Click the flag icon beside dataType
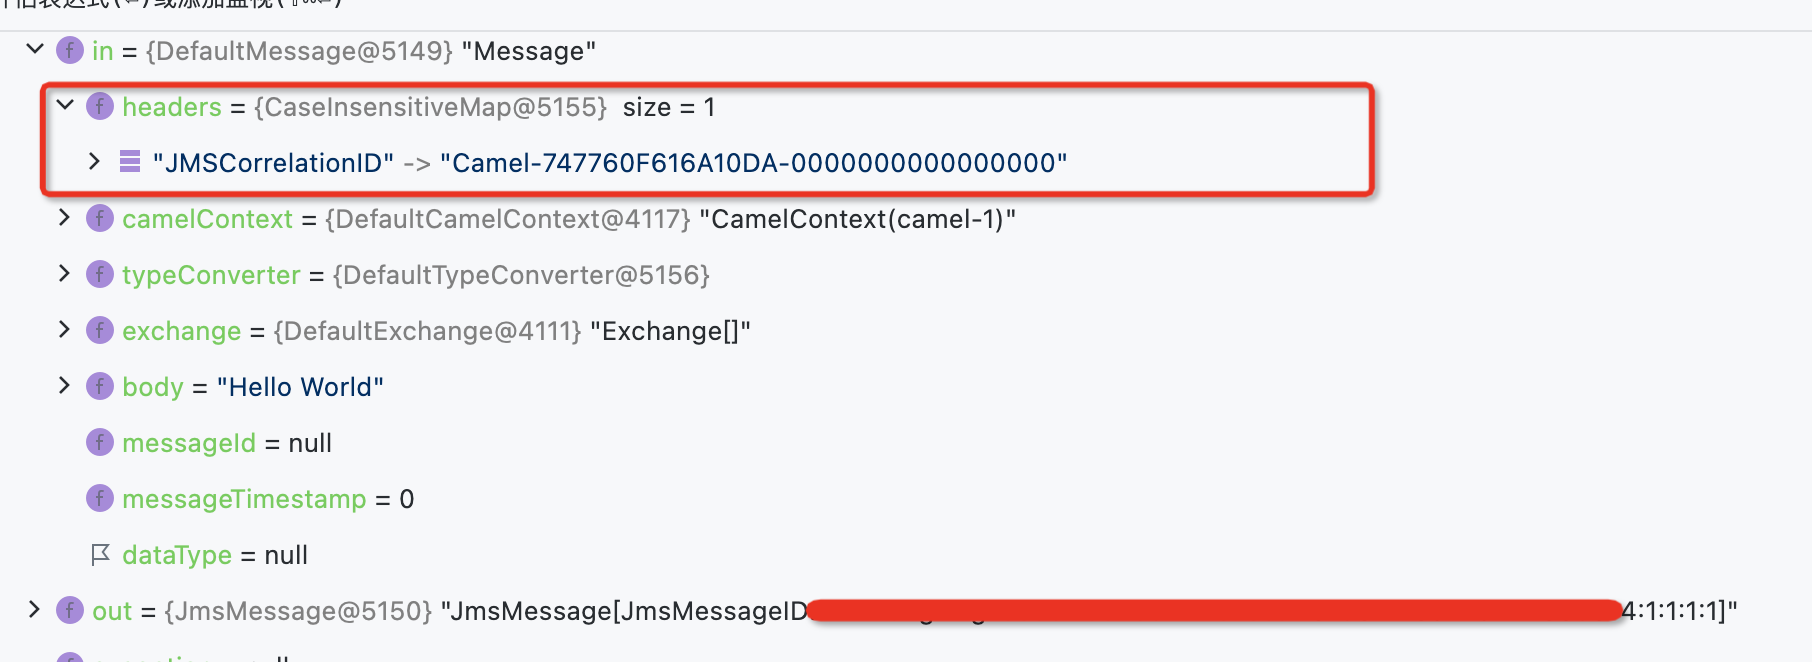 100,554
